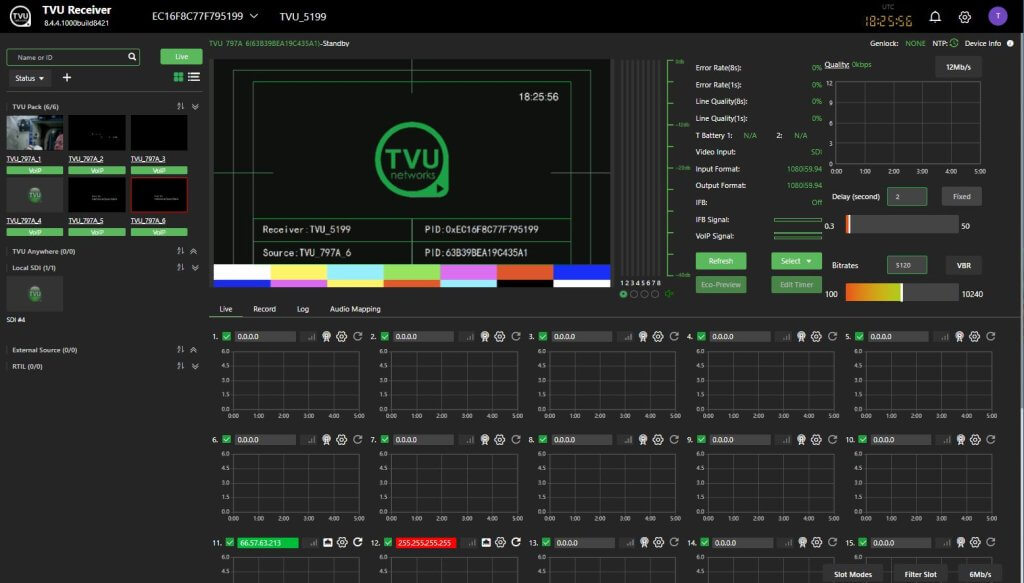Add a new source with the plus icon
This screenshot has height=583, width=1024.
tap(67, 78)
